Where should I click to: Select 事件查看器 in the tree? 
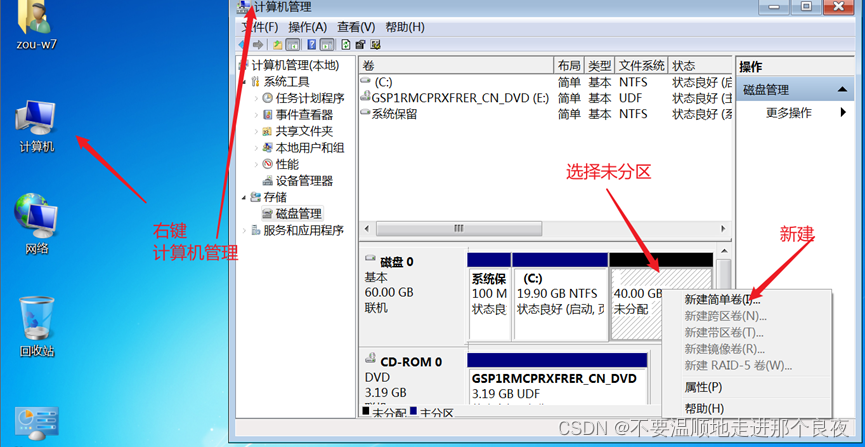tap(304, 115)
